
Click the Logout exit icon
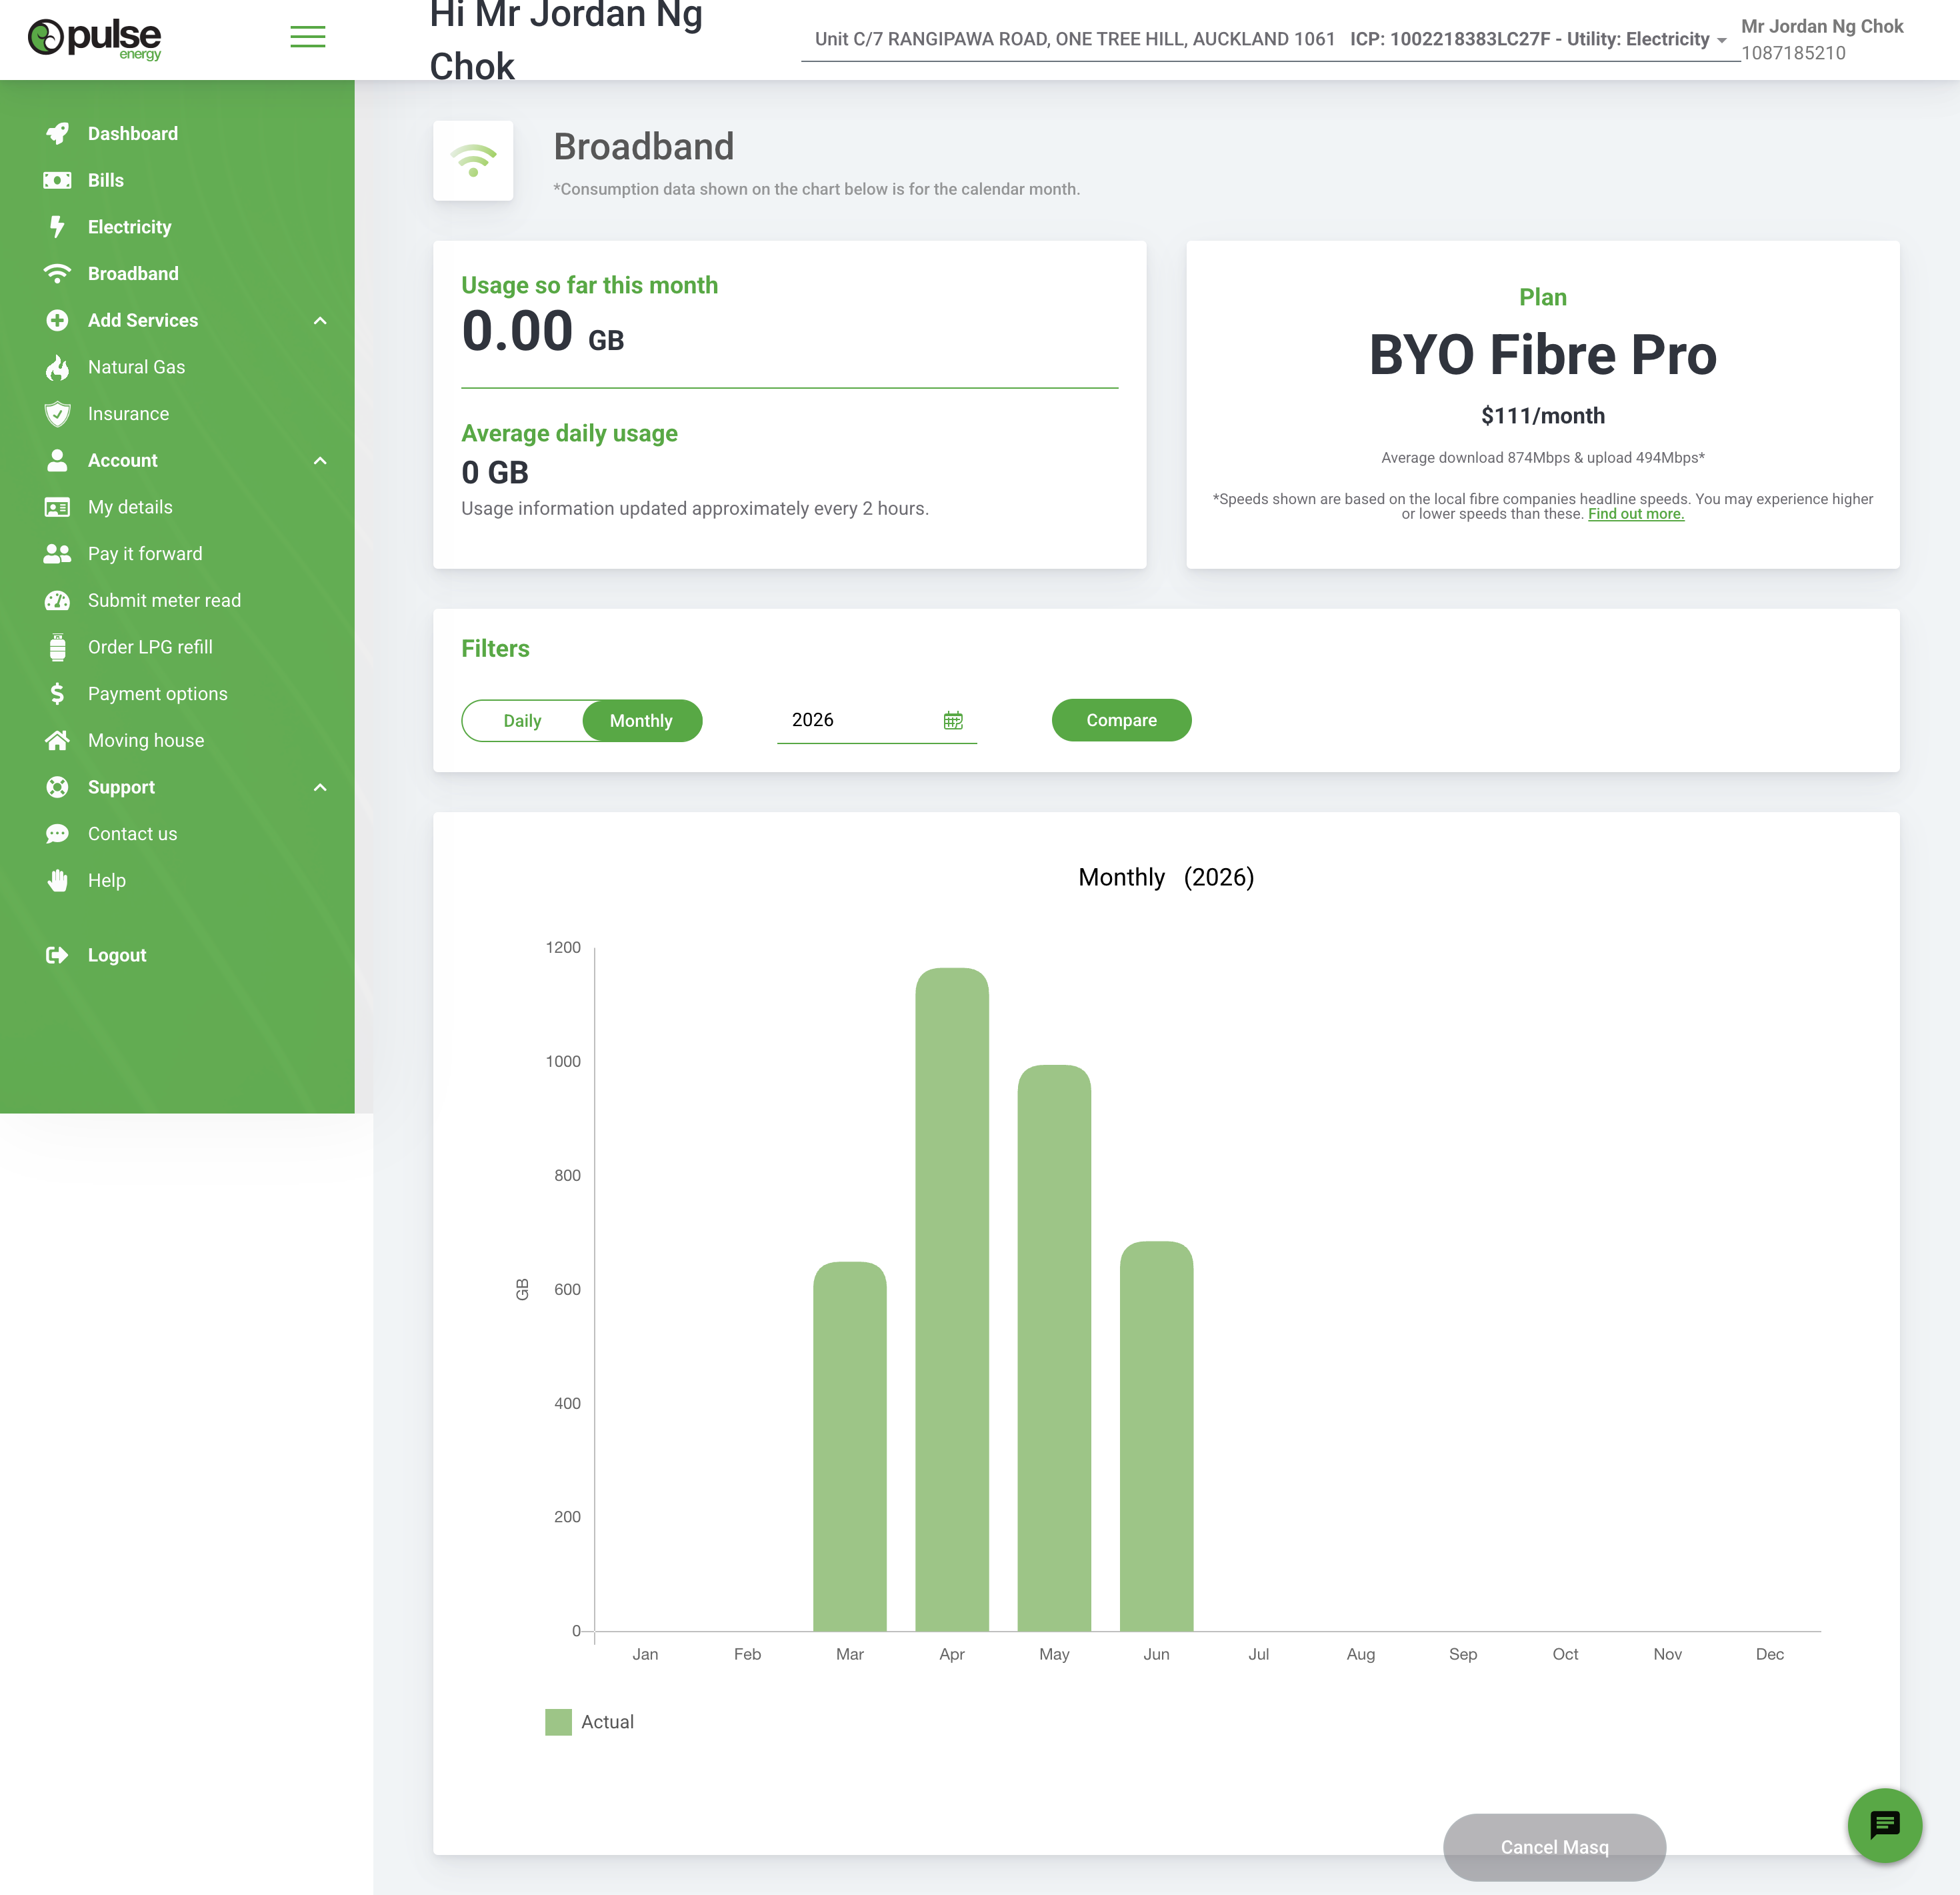[57, 955]
